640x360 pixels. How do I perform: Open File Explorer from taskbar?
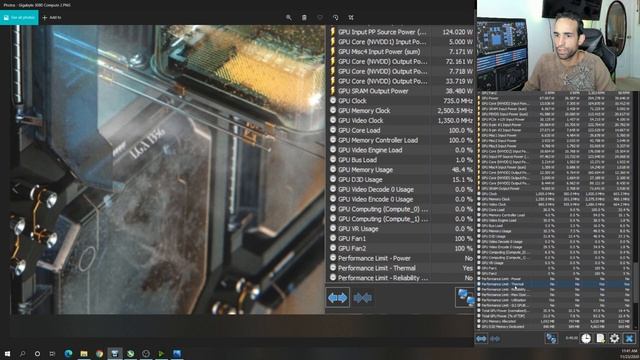[84, 353]
